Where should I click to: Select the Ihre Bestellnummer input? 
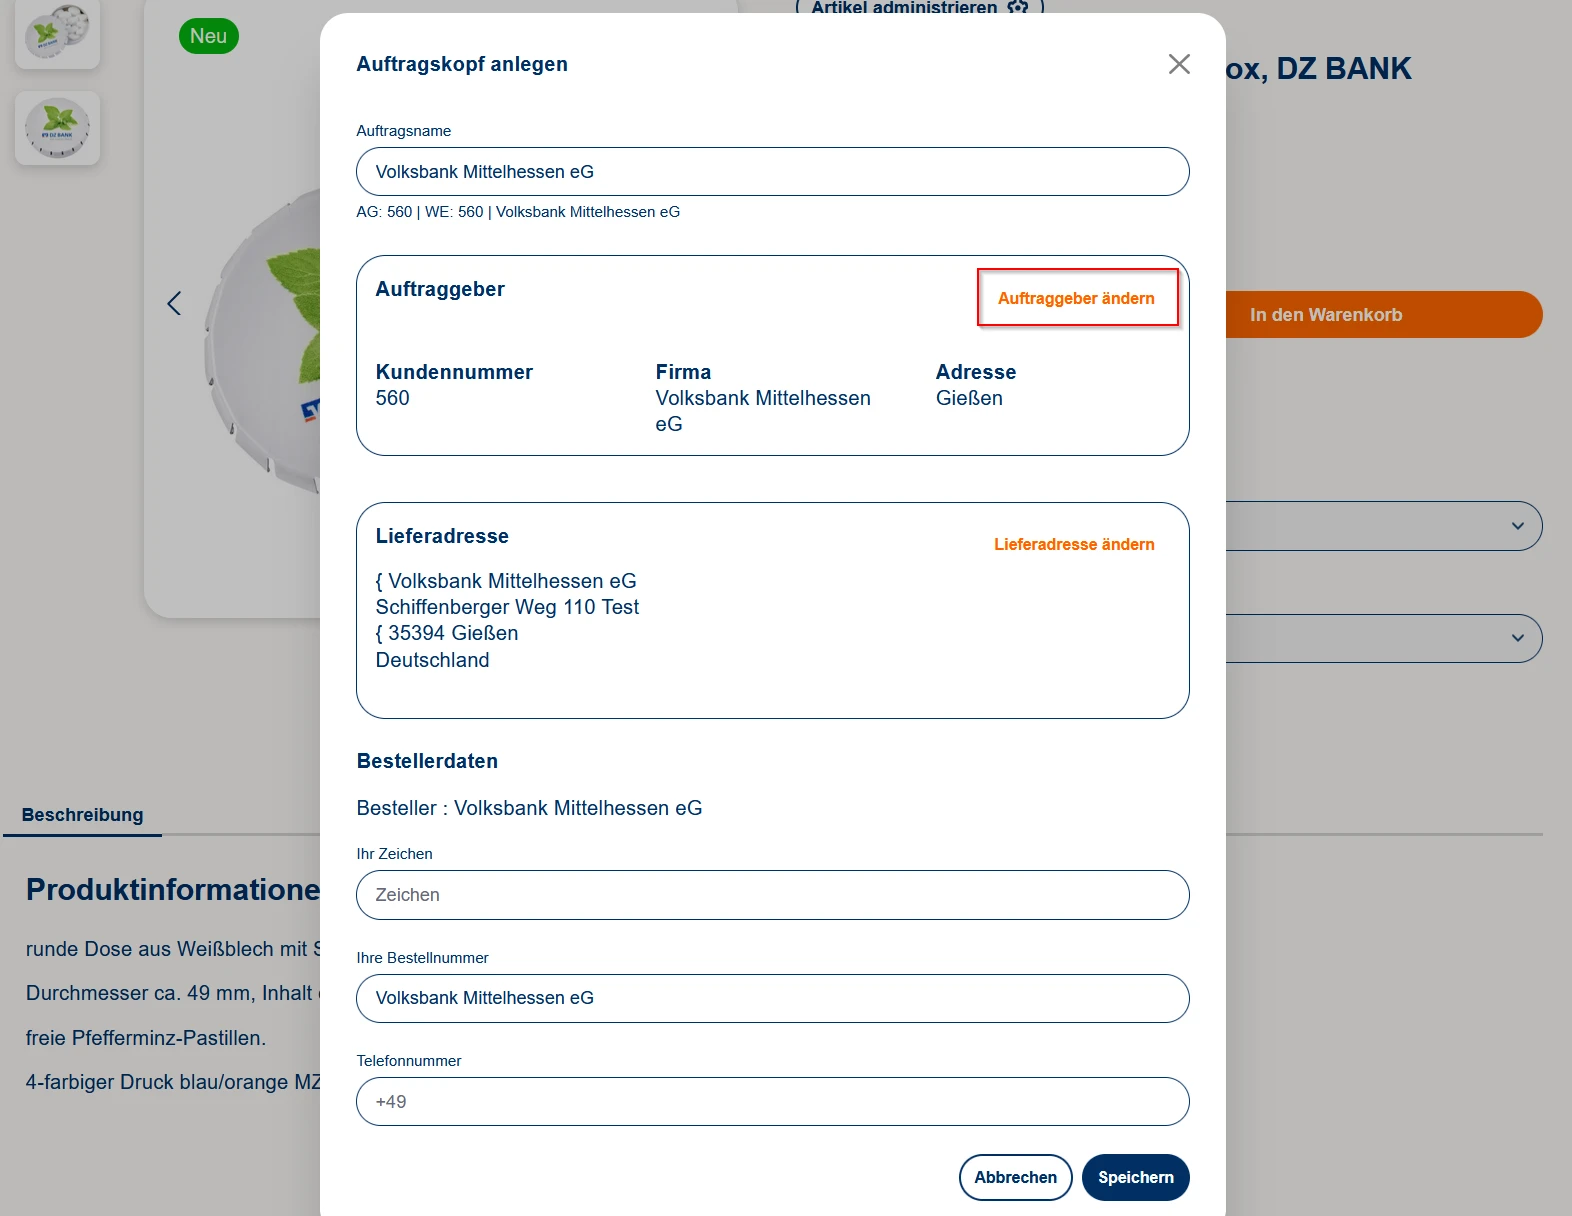point(772,998)
